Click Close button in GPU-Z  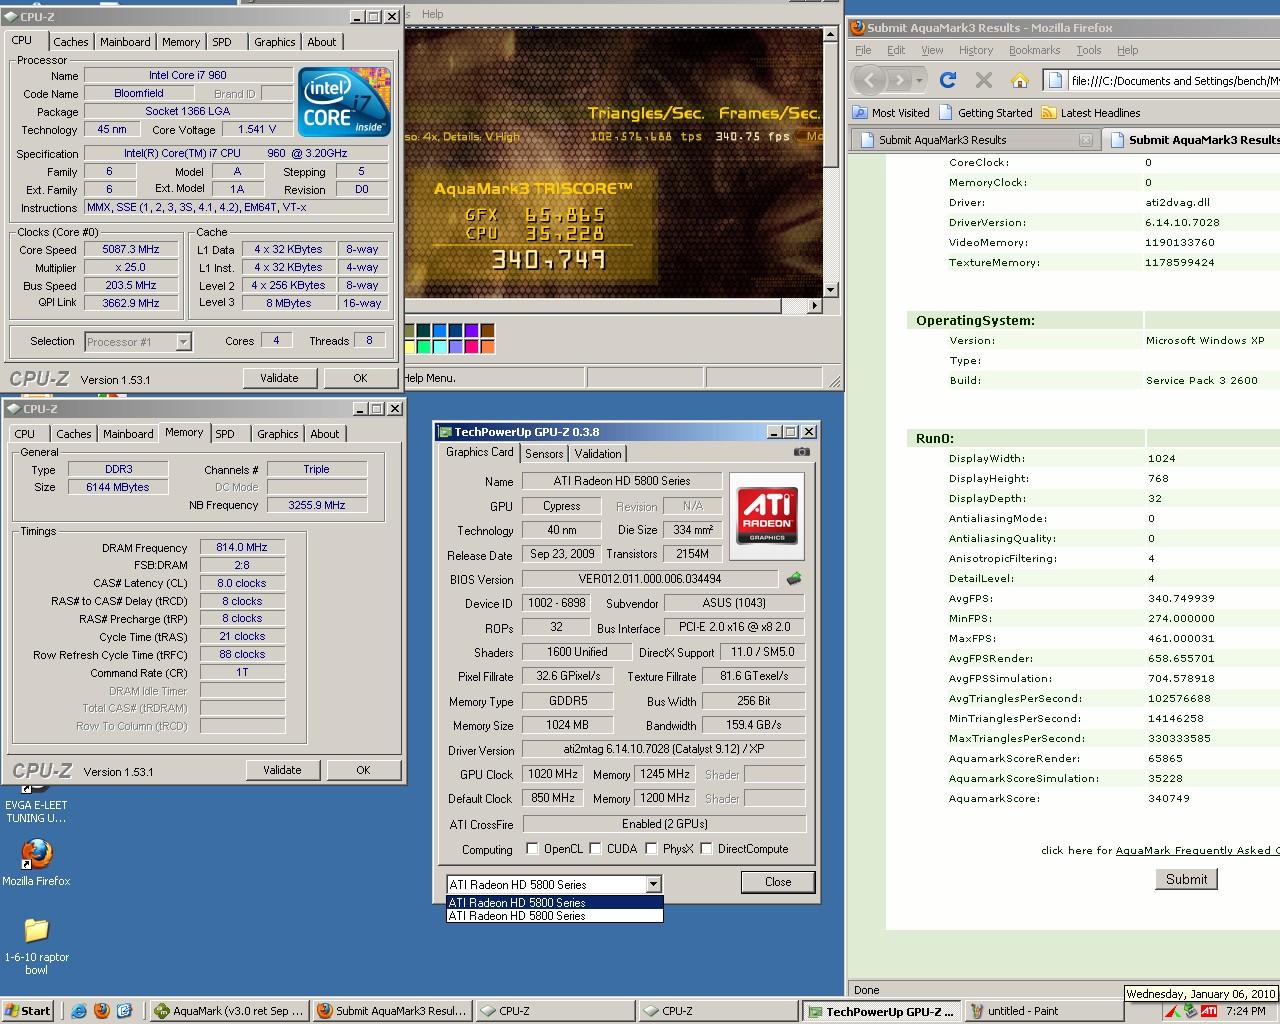pos(778,882)
